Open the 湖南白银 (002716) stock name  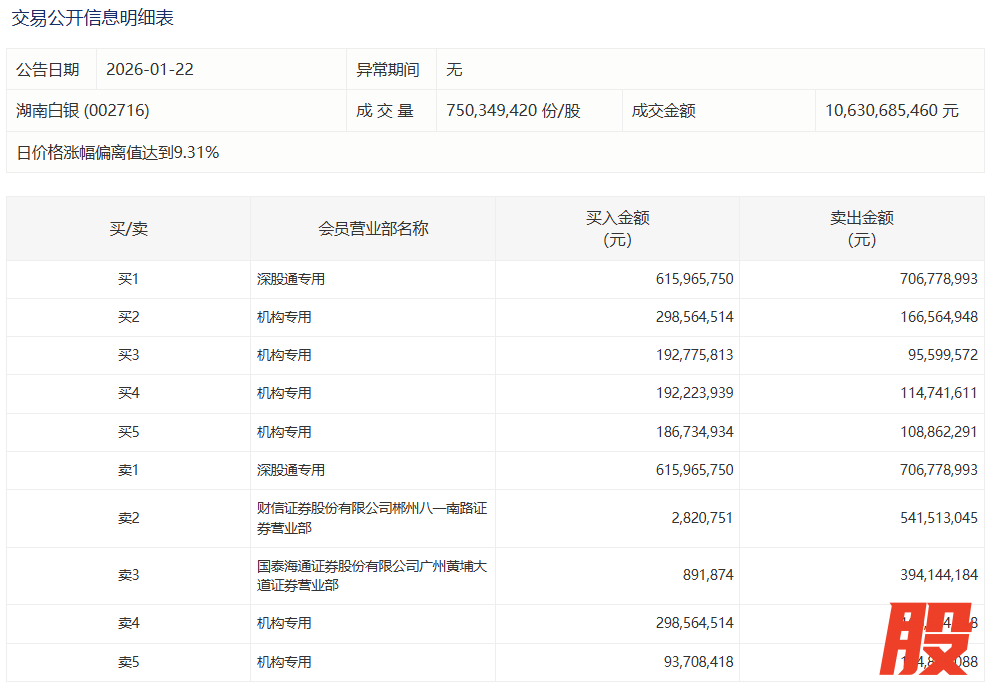click(x=83, y=111)
